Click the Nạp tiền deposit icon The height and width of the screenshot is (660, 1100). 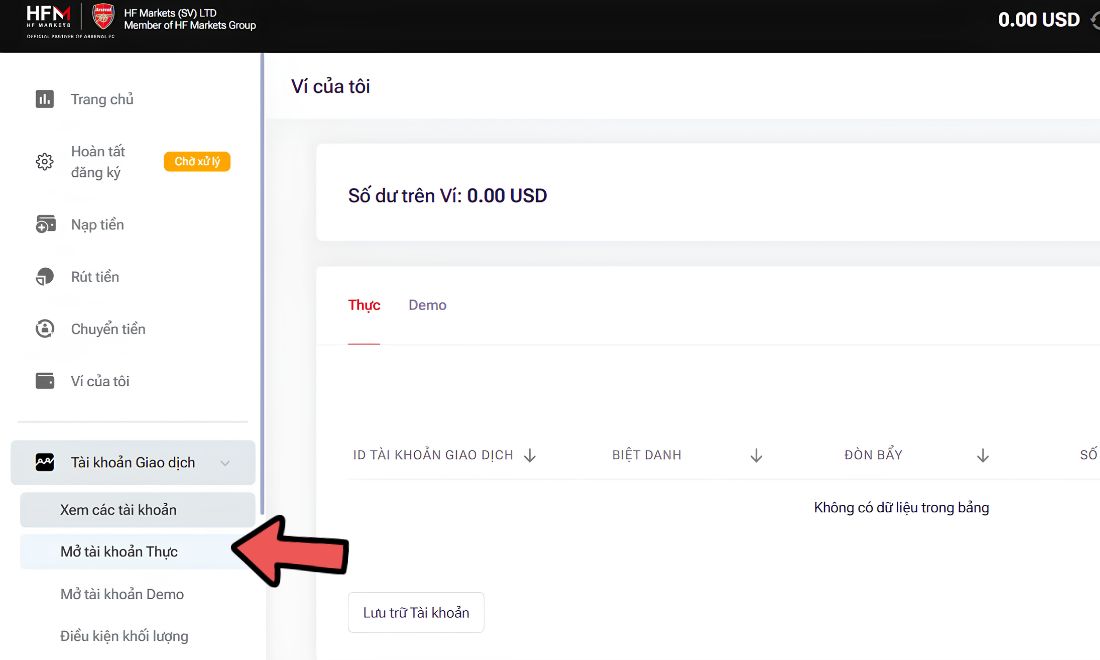coord(45,224)
